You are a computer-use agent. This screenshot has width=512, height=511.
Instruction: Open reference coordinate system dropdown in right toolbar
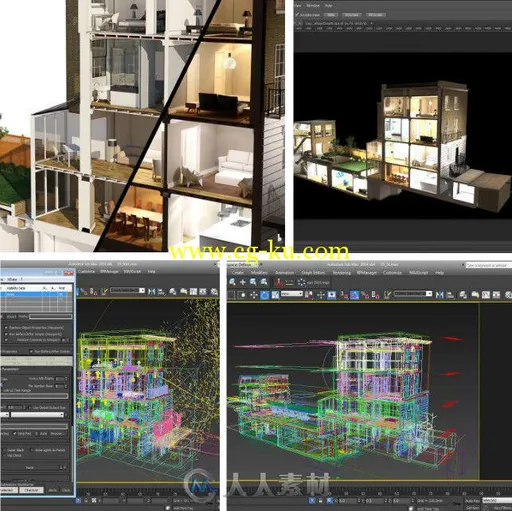click(292, 294)
